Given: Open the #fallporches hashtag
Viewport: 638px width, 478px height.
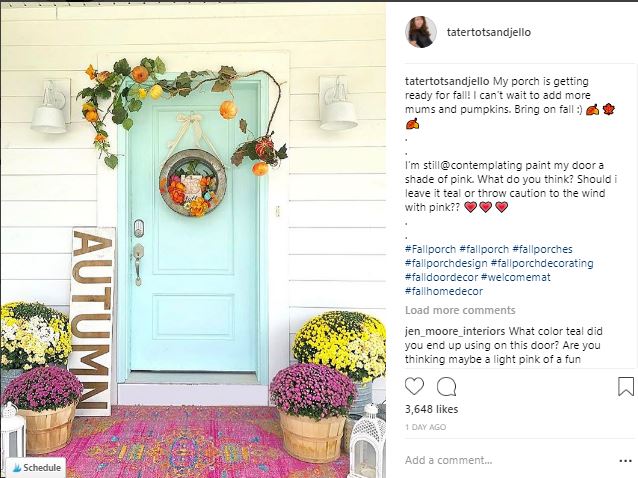Looking at the screenshot, I should tap(542, 249).
